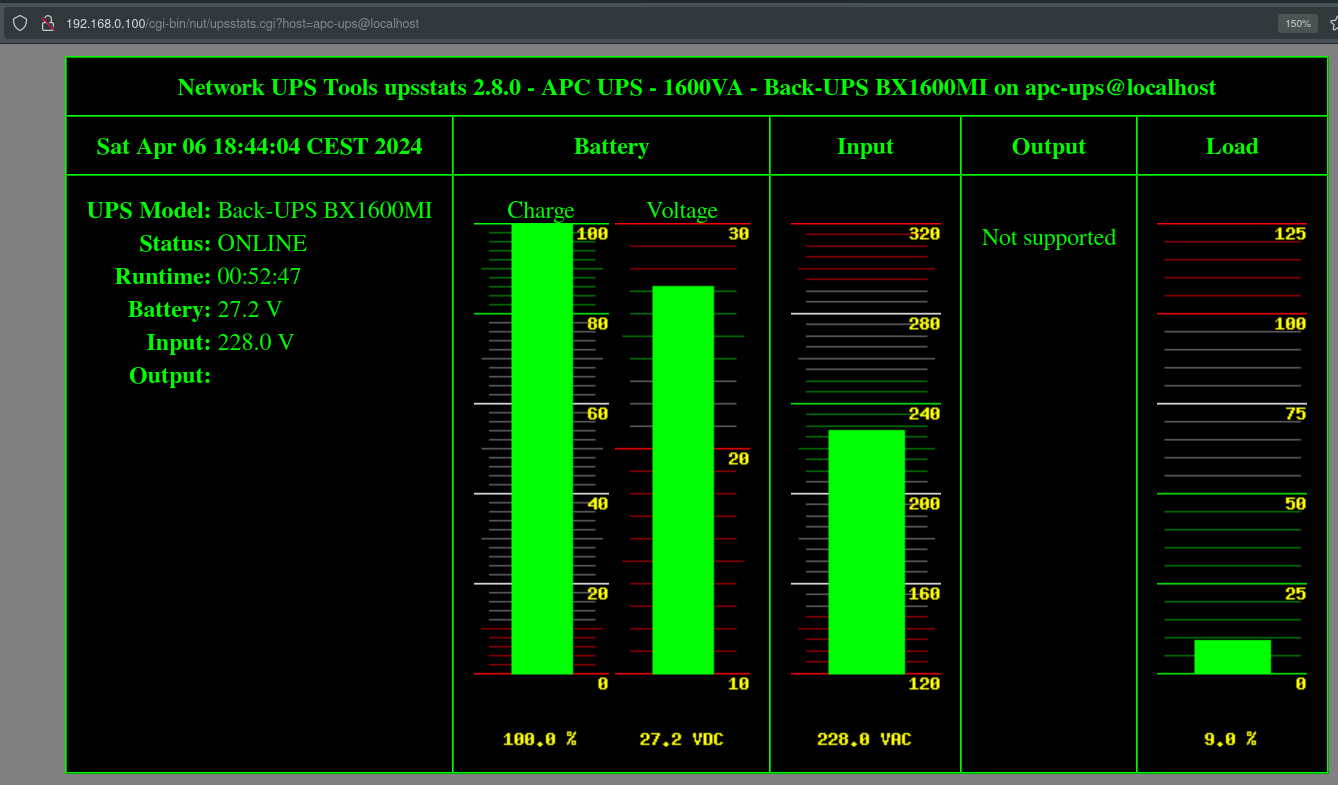Click the Runtime value 00:52:47
1338x785 pixels.
(259, 277)
